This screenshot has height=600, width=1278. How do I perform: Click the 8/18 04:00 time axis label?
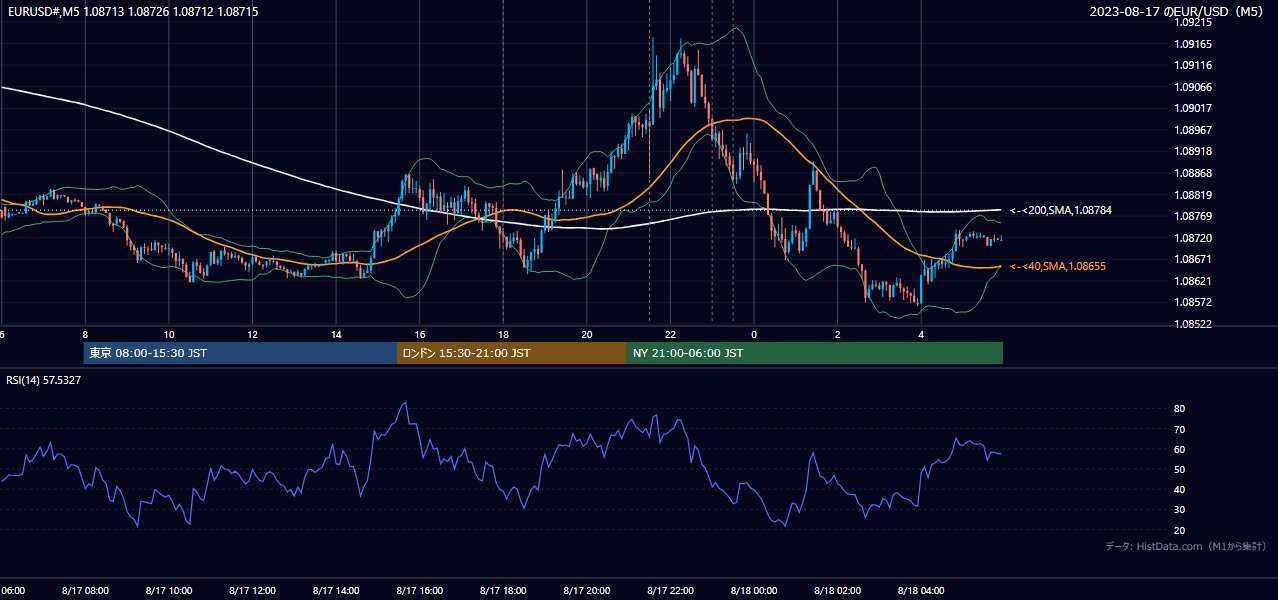click(921, 590)
